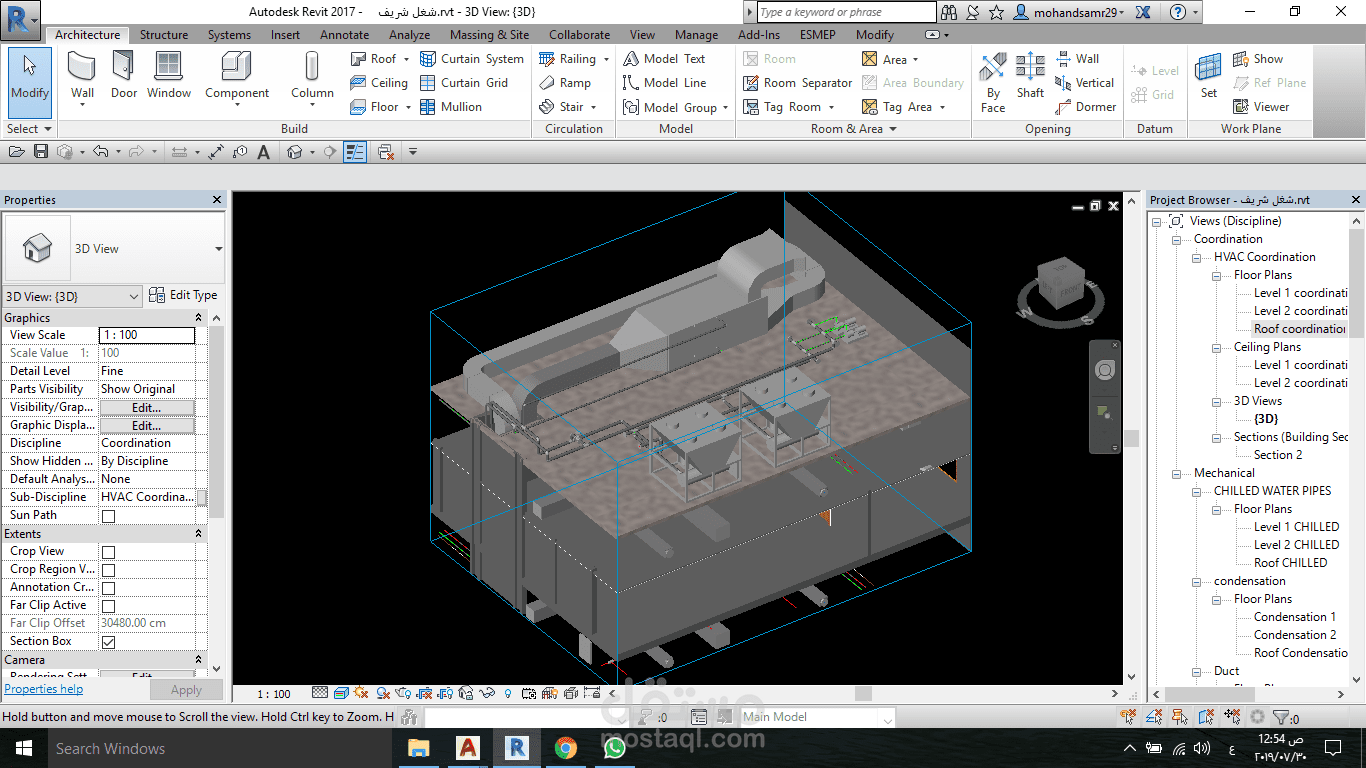The height and width of the screenshot is (768, 1366).
Task: Open the Annotate ribbon tab
Action: pyautogui.click(x=344, y=35)
